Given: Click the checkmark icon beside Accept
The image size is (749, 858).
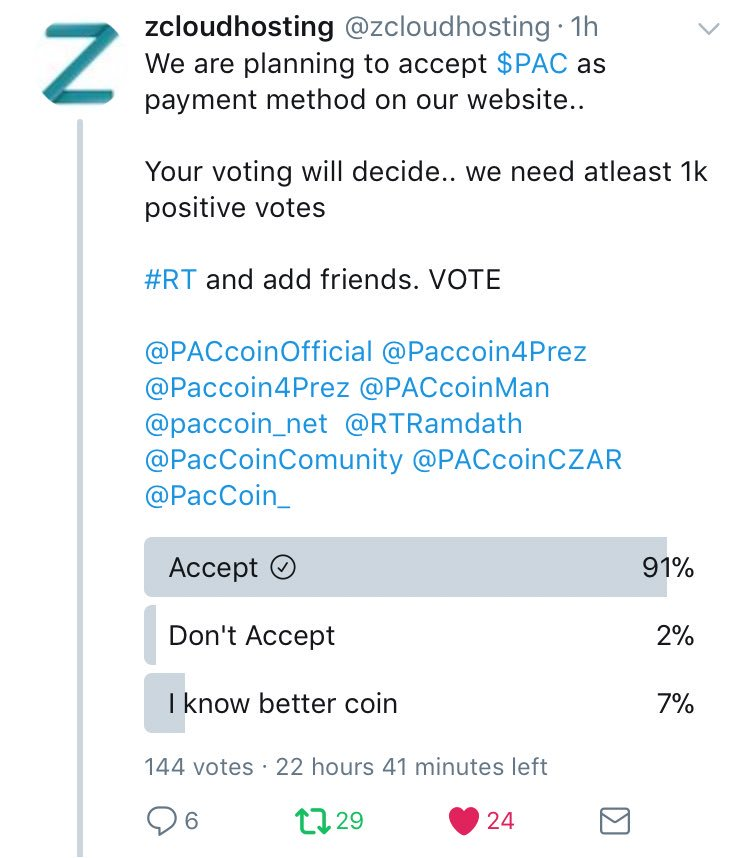Looking at the screenshot, I should (283, 567).
